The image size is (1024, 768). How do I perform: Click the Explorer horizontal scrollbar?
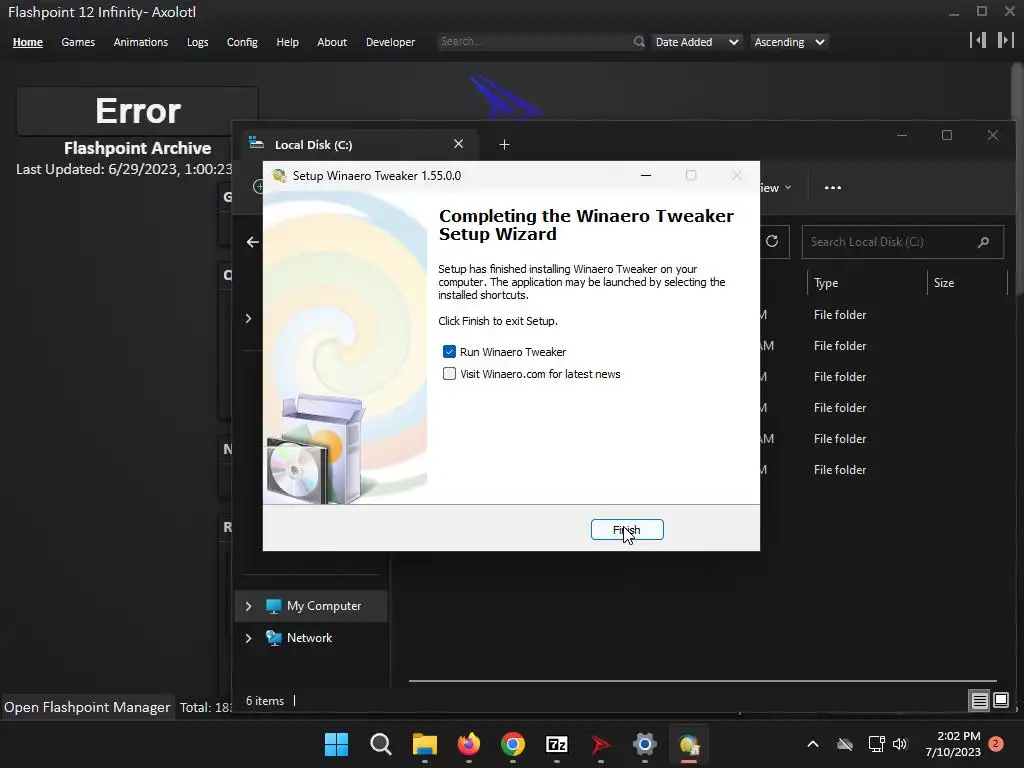coord(702,680)
